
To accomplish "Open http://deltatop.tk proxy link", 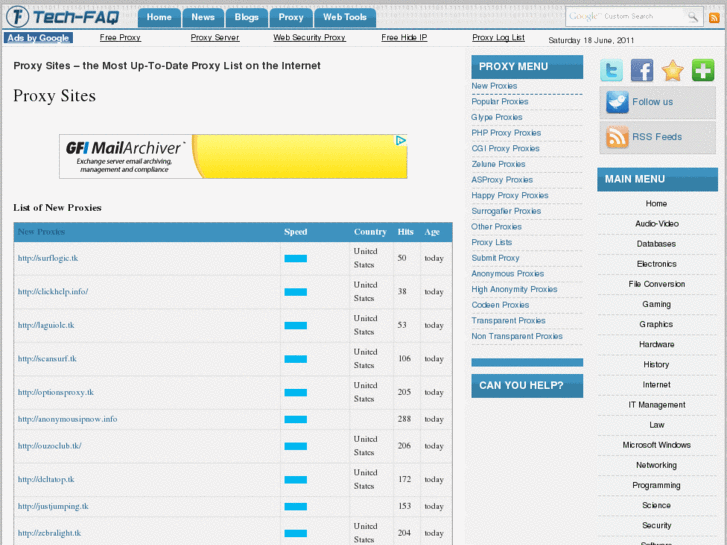I will click(x=46, y=480).
